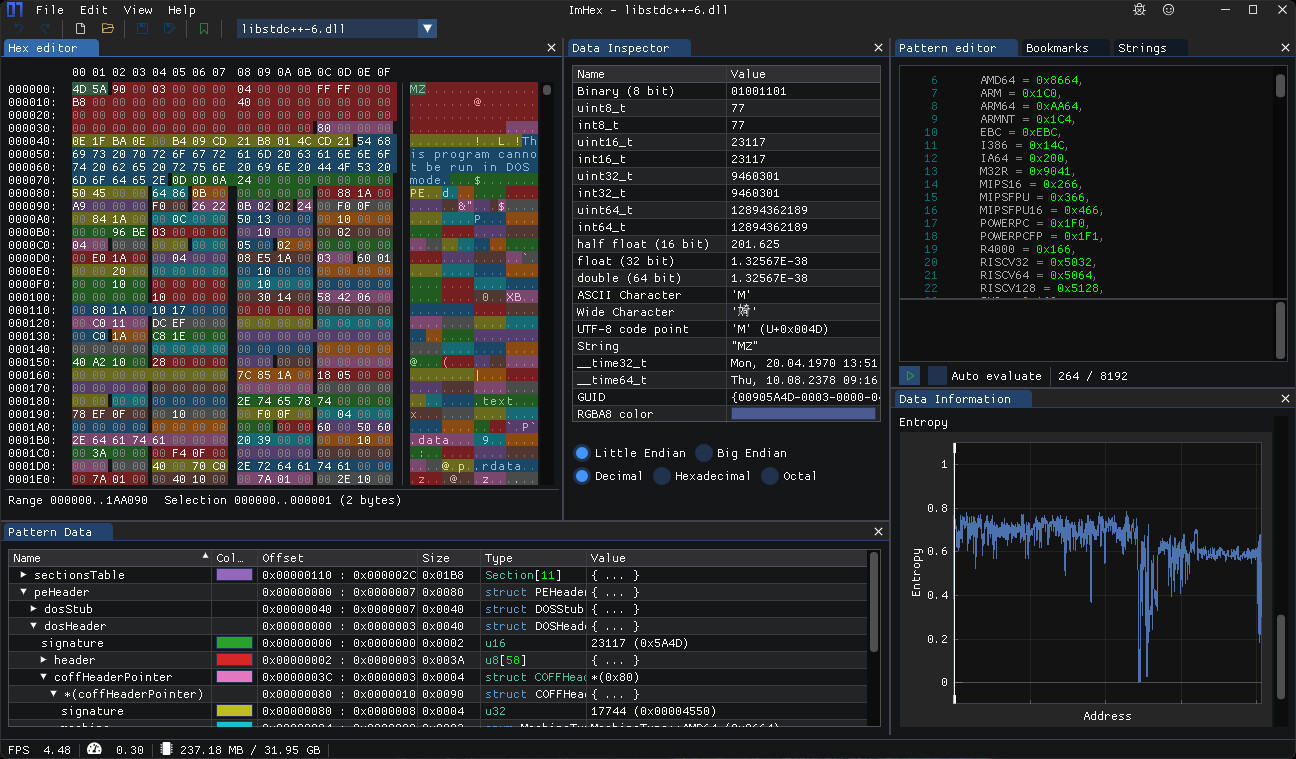
Task: Create a new file
Action: (x=80, y=29)
